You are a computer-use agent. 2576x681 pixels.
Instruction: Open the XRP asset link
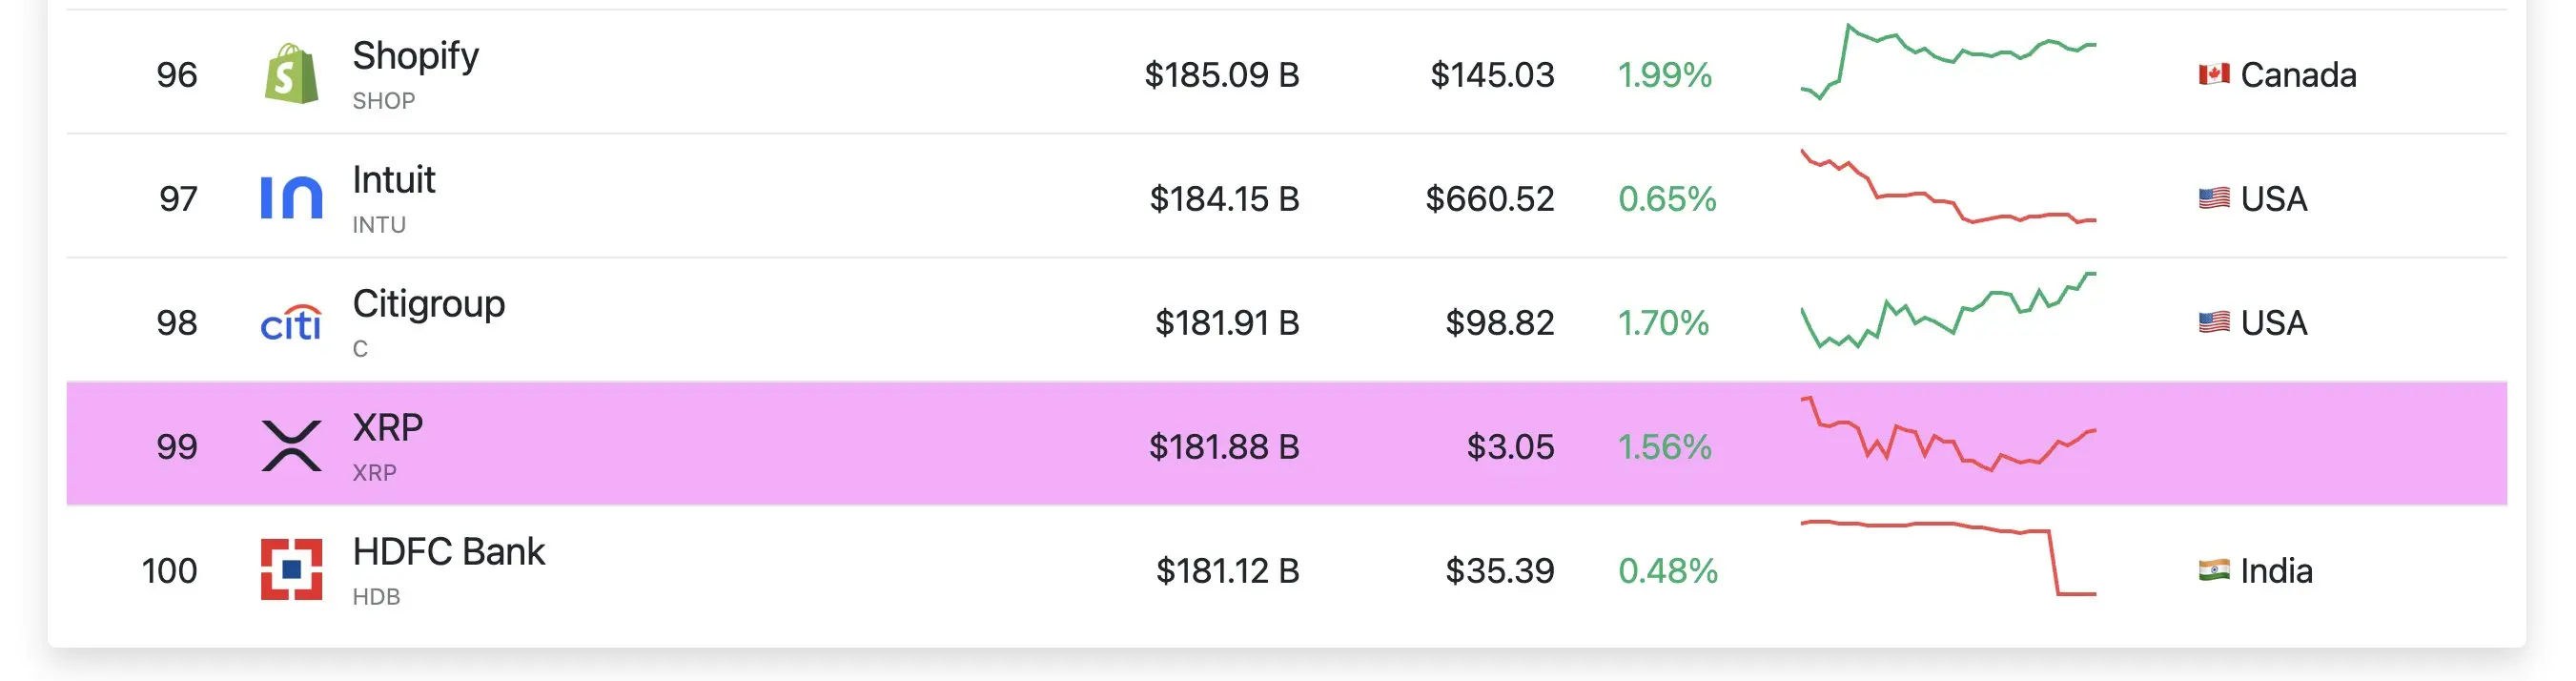tap(388, 428)
